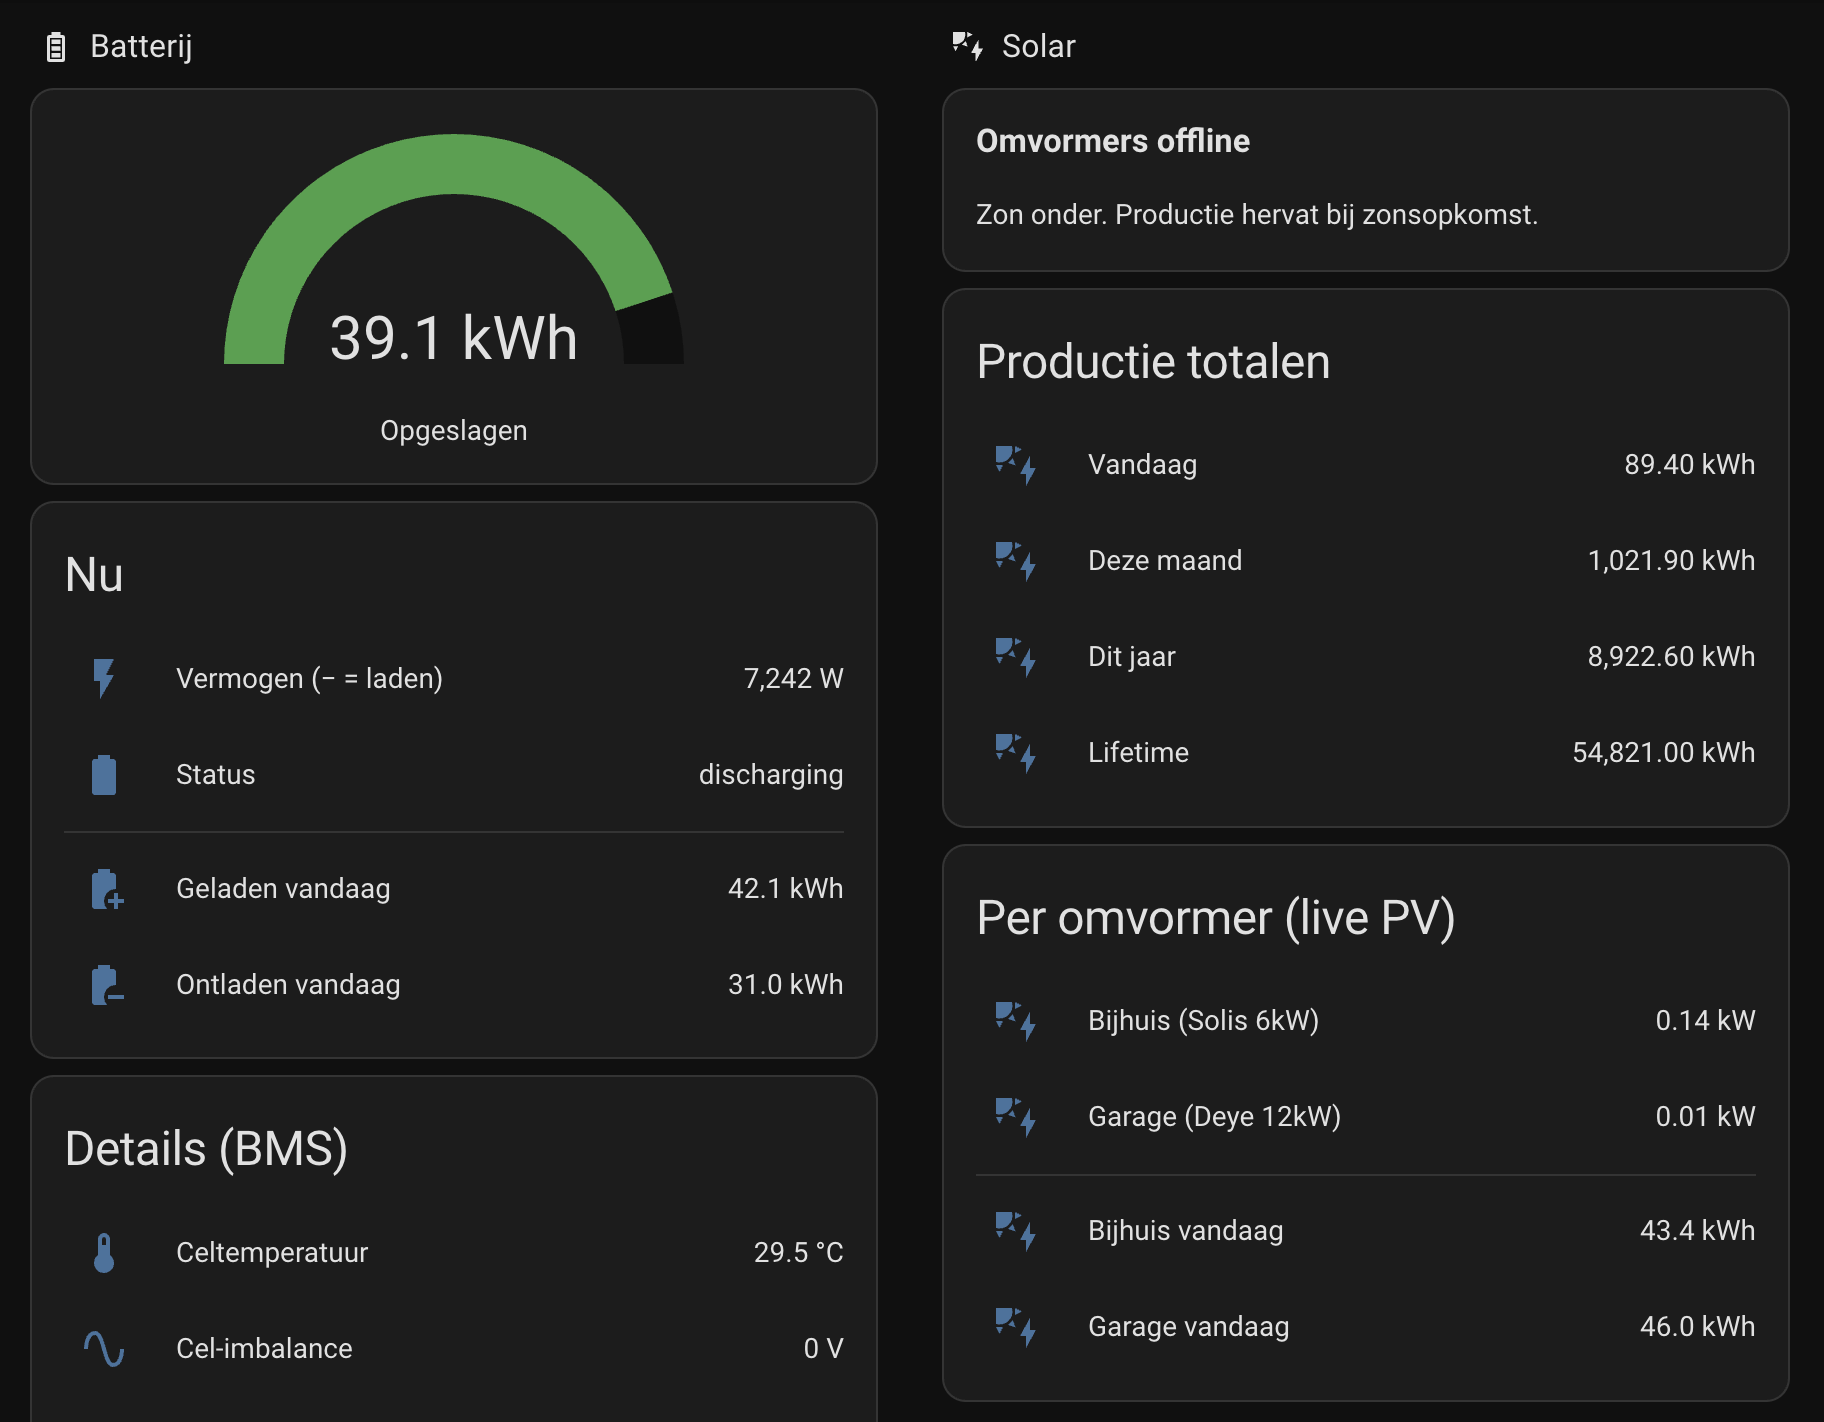Open Deze maand production entity details
Screen dimensions: 1824x1422
click(1366, 560)
